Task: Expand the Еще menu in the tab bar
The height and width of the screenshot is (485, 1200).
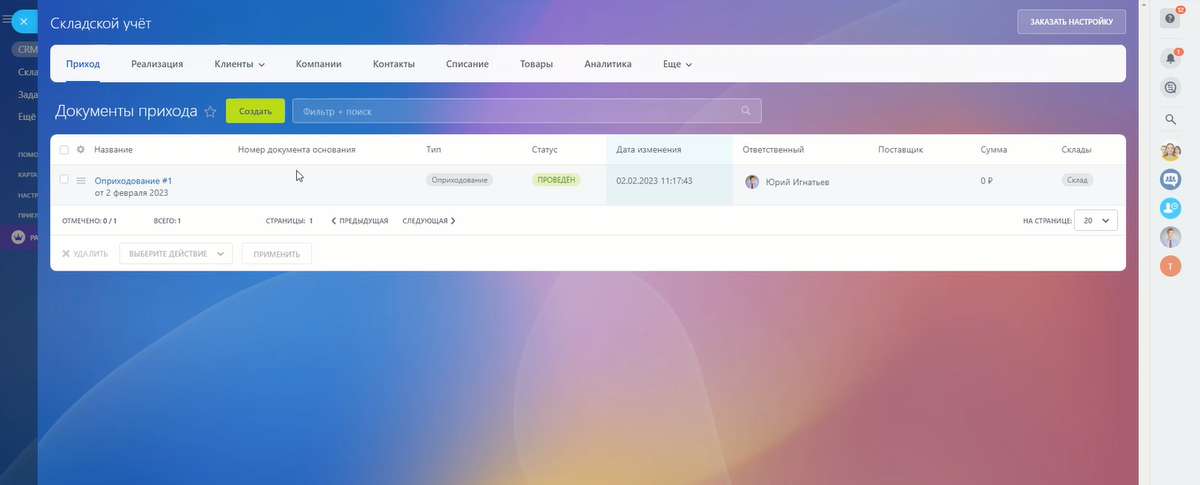Action: coord(677,64)
